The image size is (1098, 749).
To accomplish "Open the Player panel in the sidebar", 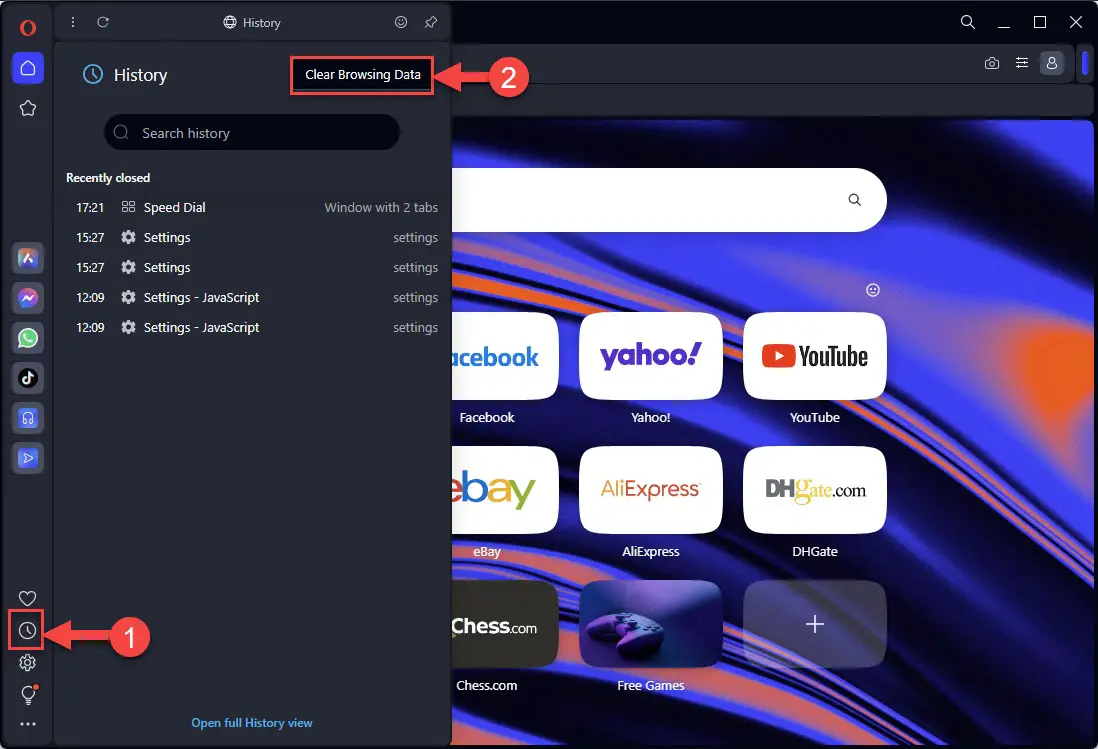I will pyautogui.click(x=27, y=417).
